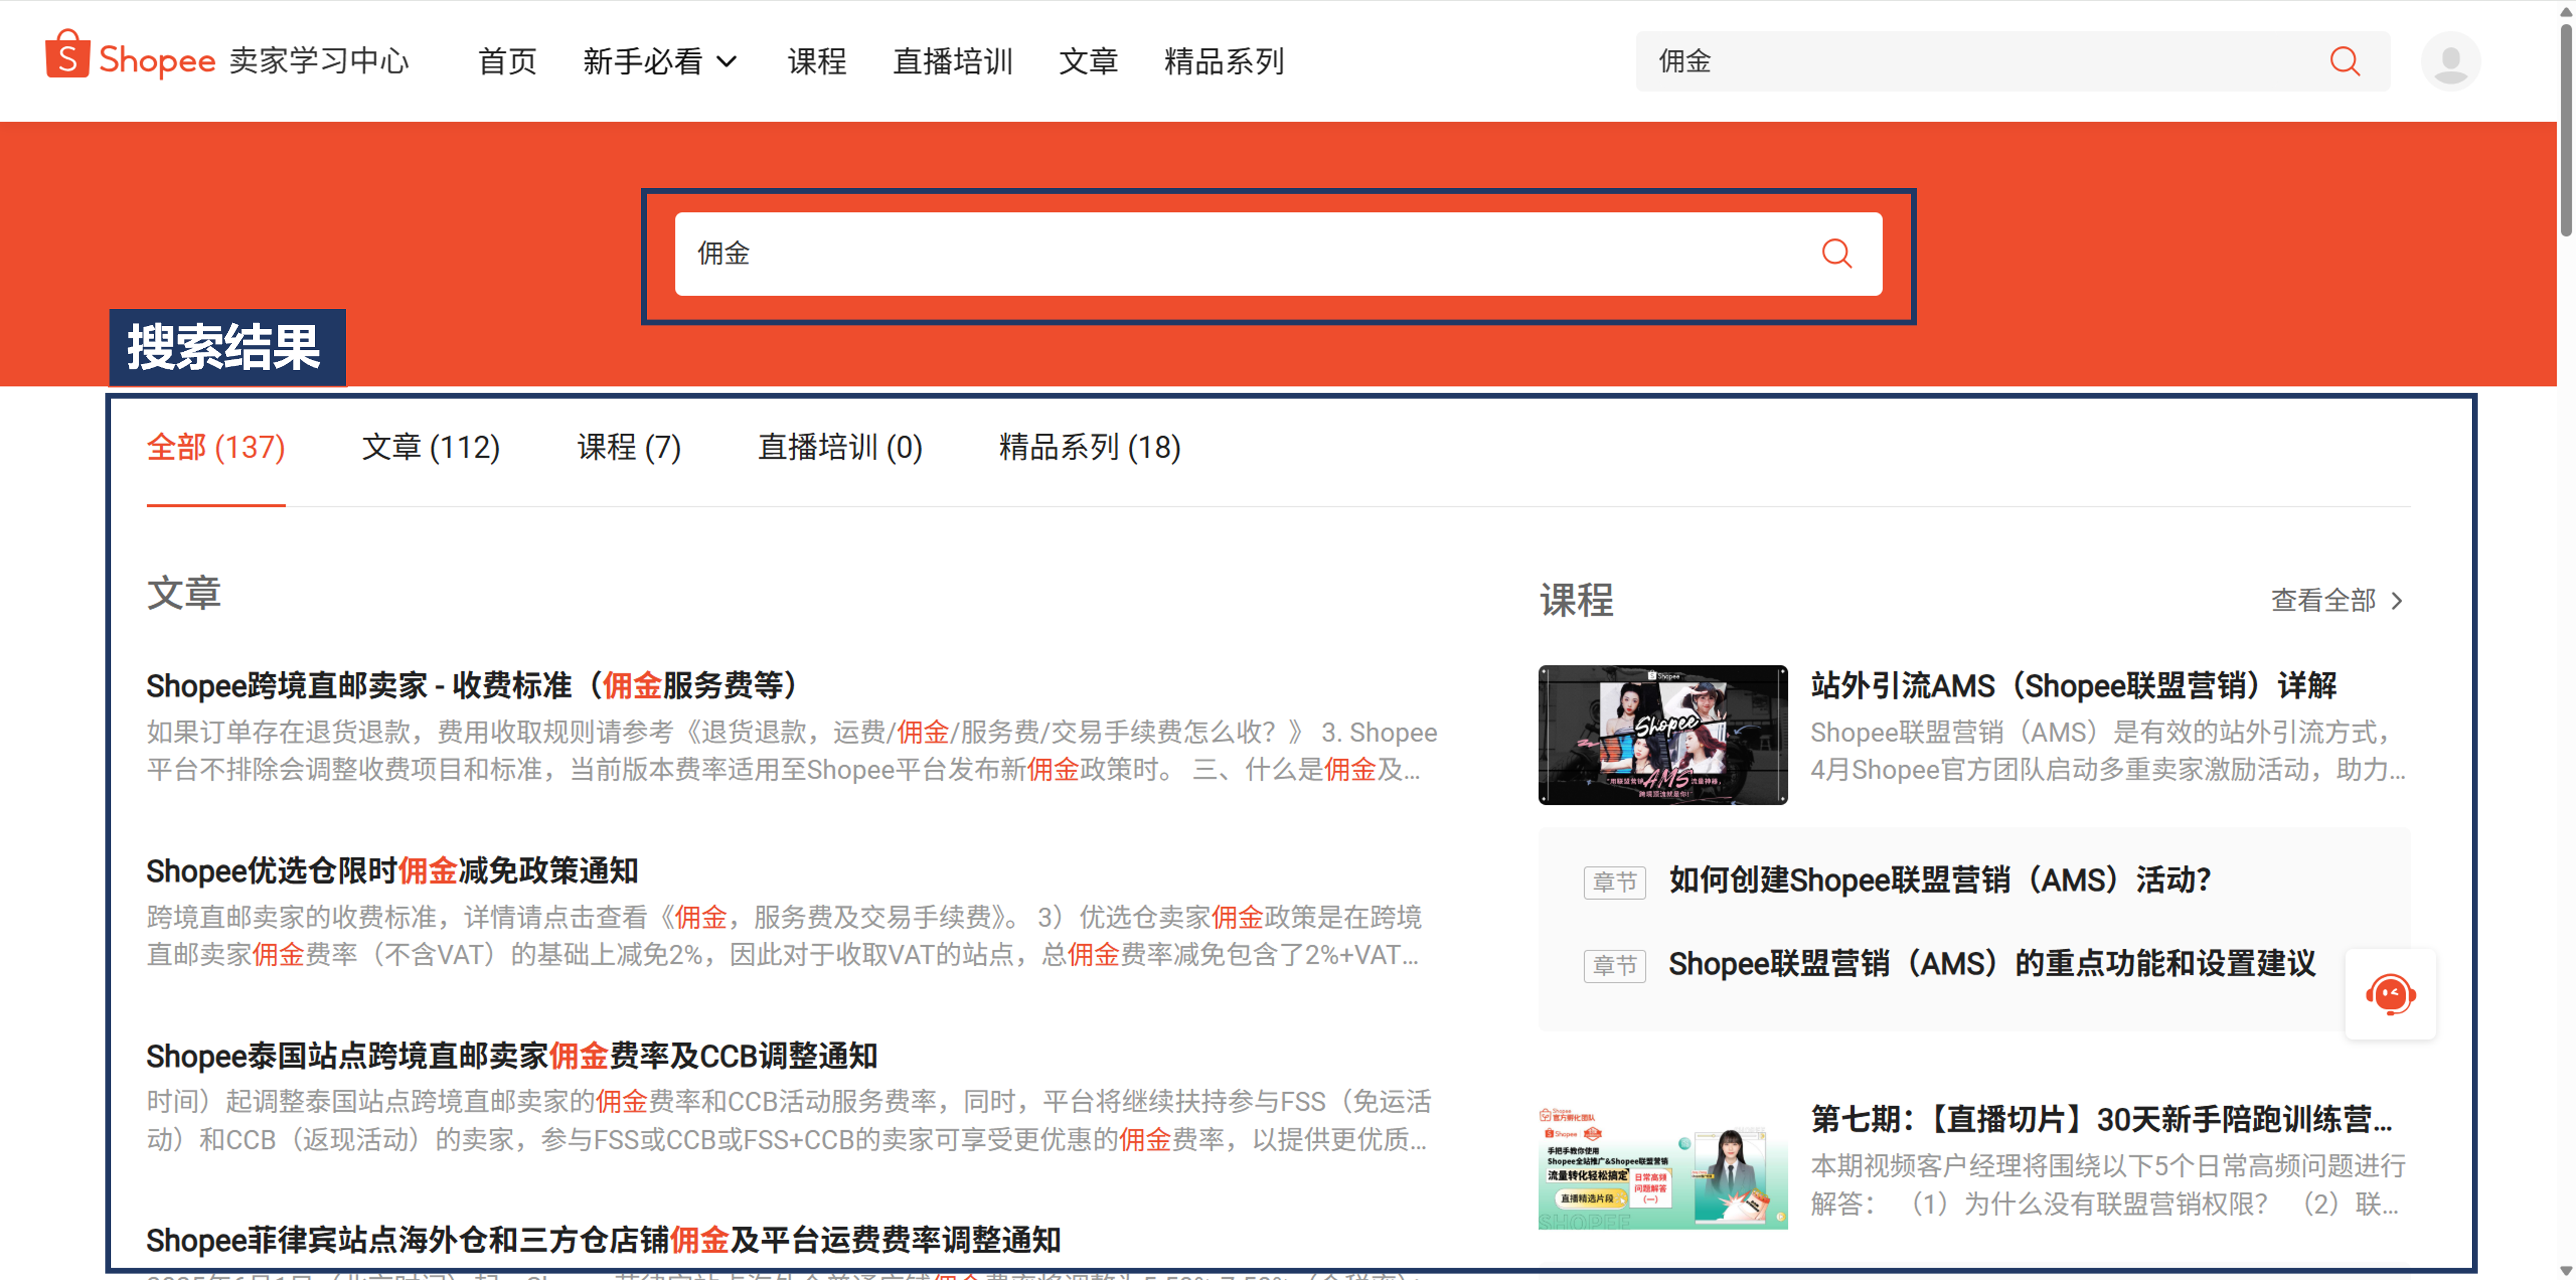Open article Shopee菲律宾站点海外仓和三方仓店铺佣金
Image resolution: width=2576 pixels, height=1280 pixels.
[603, 1240]
